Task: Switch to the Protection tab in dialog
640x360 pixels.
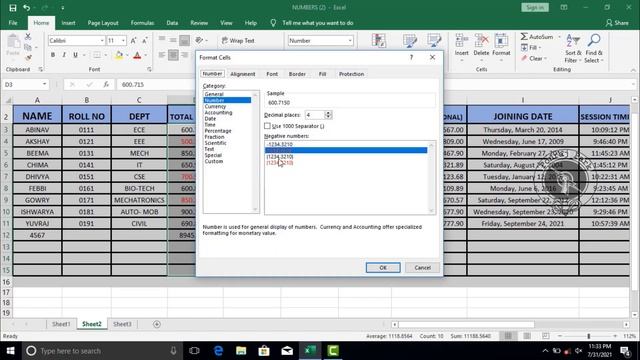Action: tap(351, 74)
